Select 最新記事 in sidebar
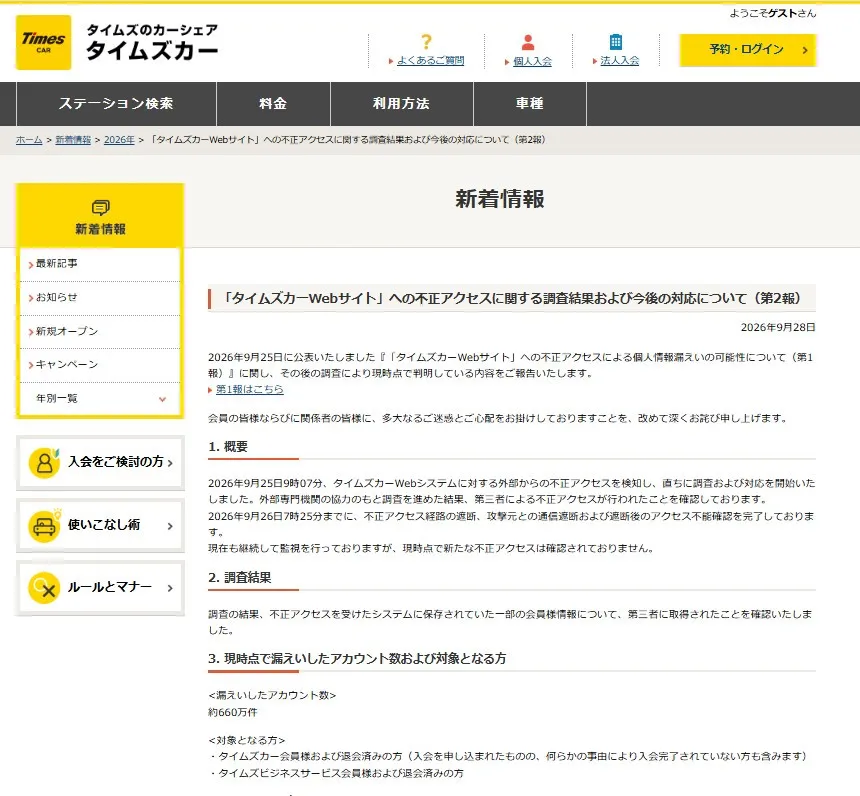 click(100, 264)
